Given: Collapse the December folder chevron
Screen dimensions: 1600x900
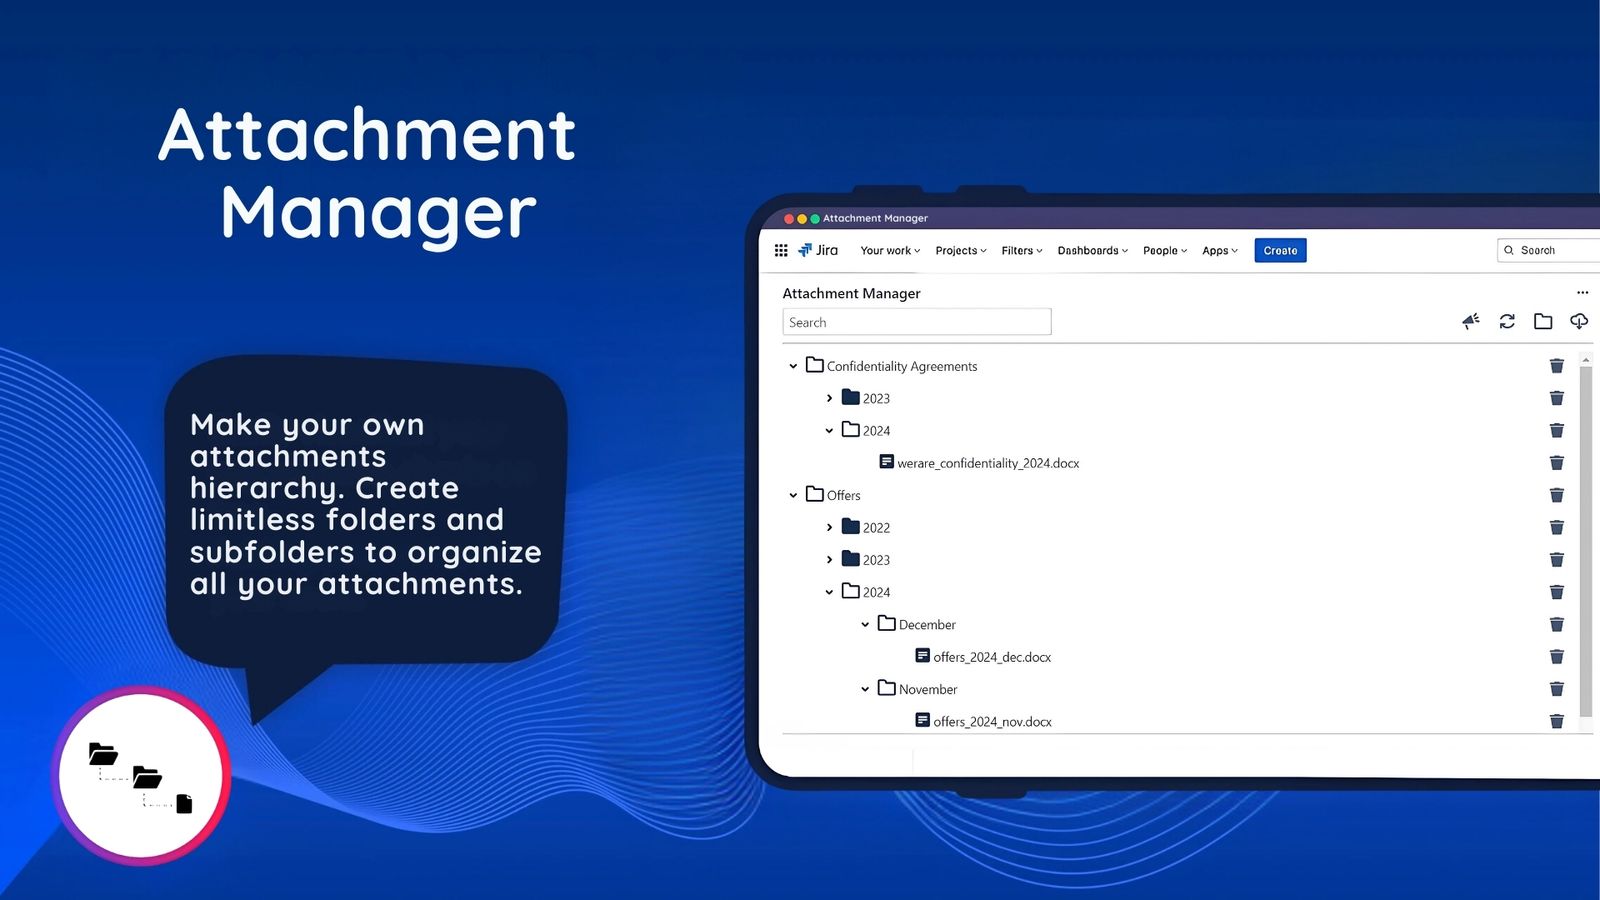Looking at the screenshot, I should [865, 624].
